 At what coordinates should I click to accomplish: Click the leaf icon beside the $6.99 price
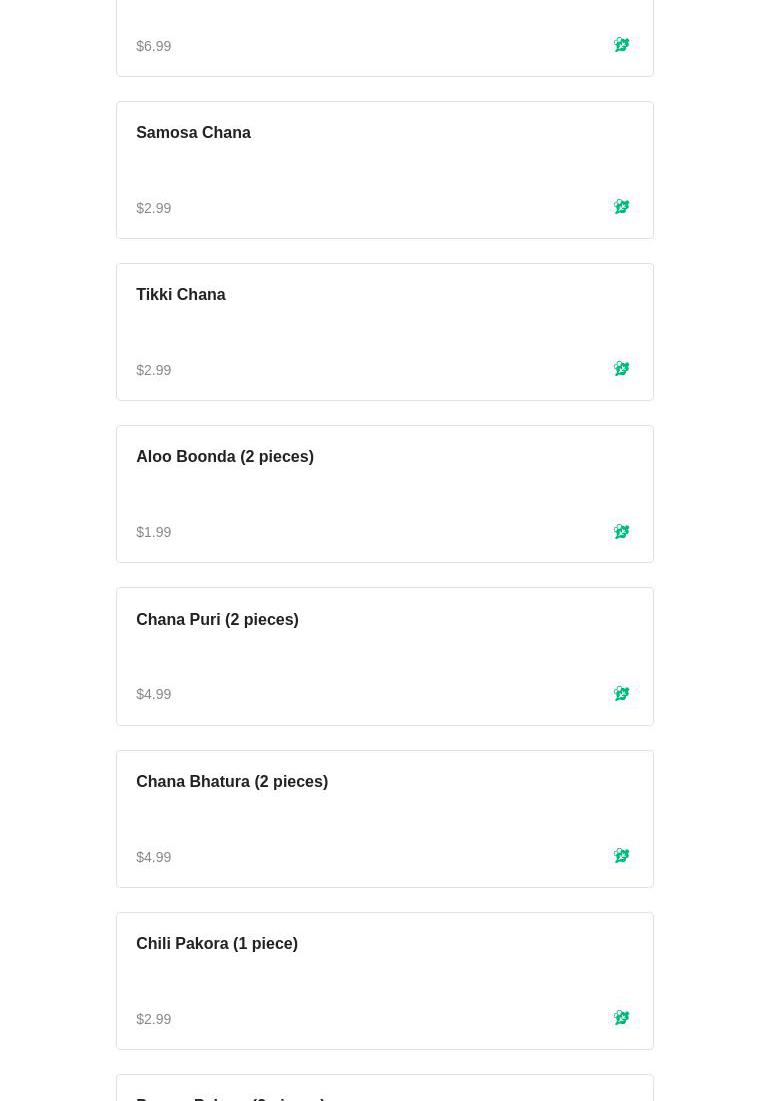(x=621, y=45)
